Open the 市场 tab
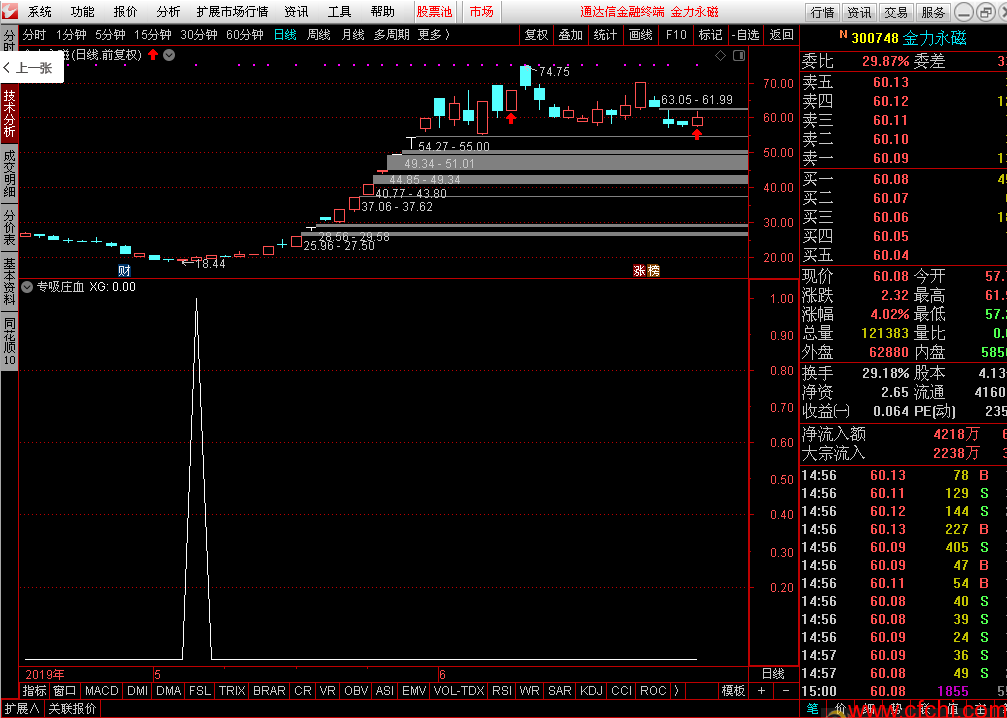Image resolution: width=1007 pixels, height=718 pixels. tap(482, 12)
